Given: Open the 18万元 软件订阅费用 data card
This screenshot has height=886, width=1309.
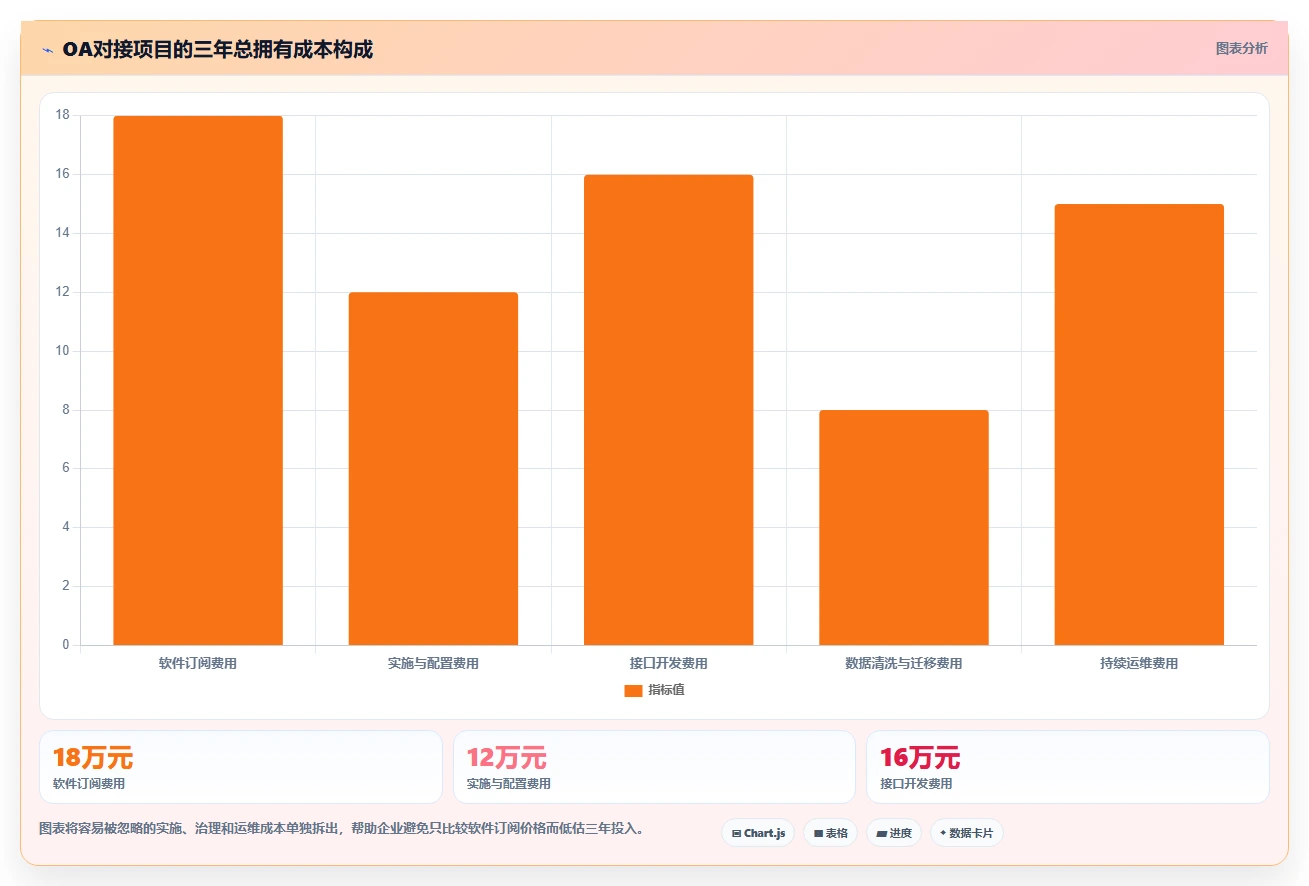Looking at the screenshot, I should pyautogui.click(x=240, y=767).
